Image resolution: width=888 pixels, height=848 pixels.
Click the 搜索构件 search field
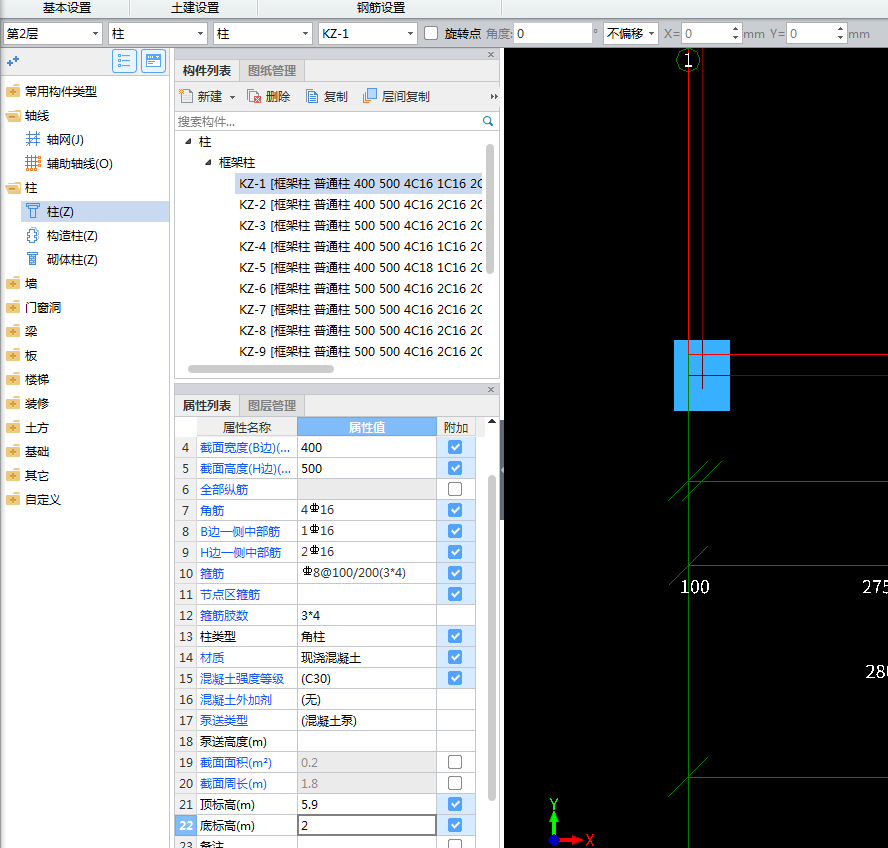tap(328, 121)
